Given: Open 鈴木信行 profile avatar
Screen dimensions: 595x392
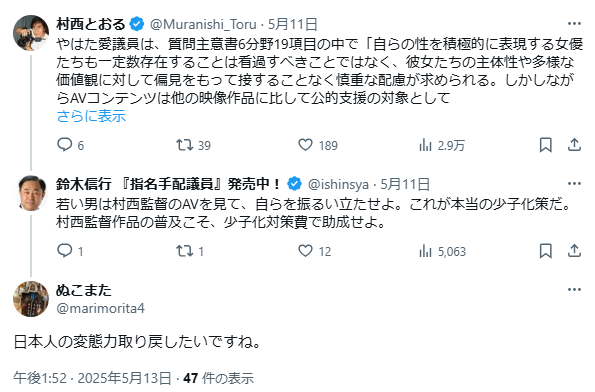Looking at the screenshot, I should click(31, 193).
